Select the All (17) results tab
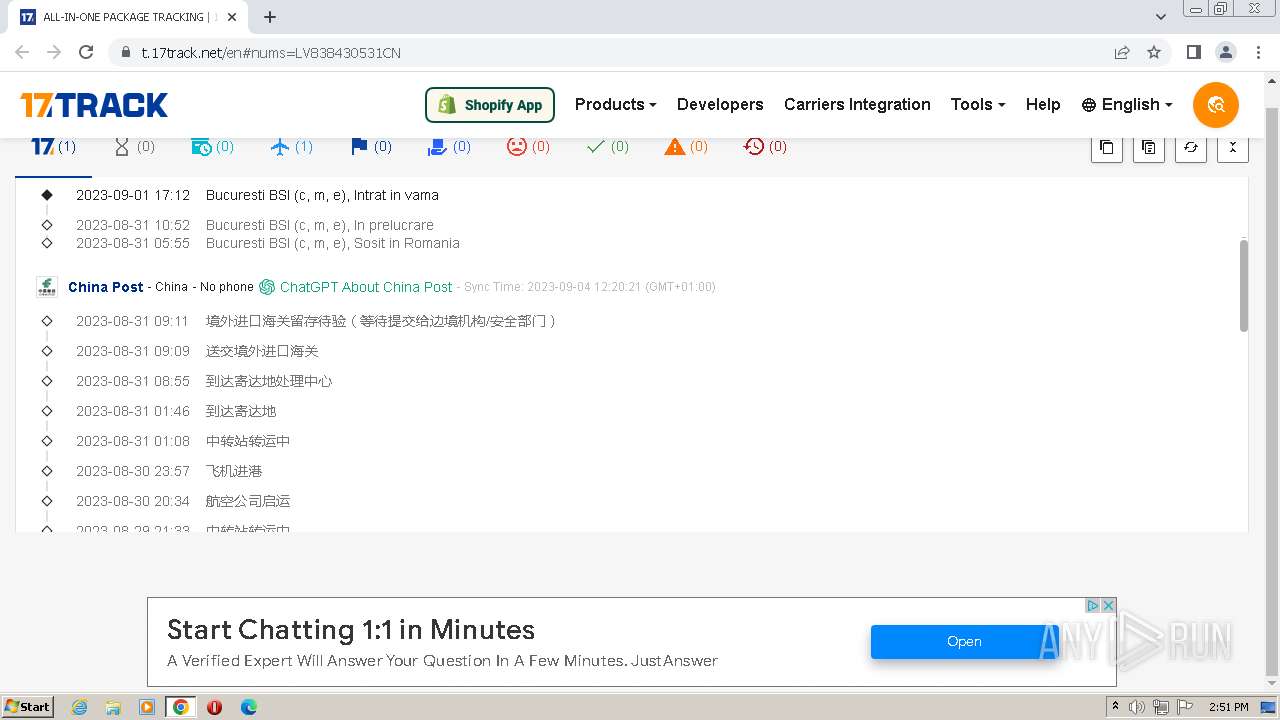 click(53, 147)
